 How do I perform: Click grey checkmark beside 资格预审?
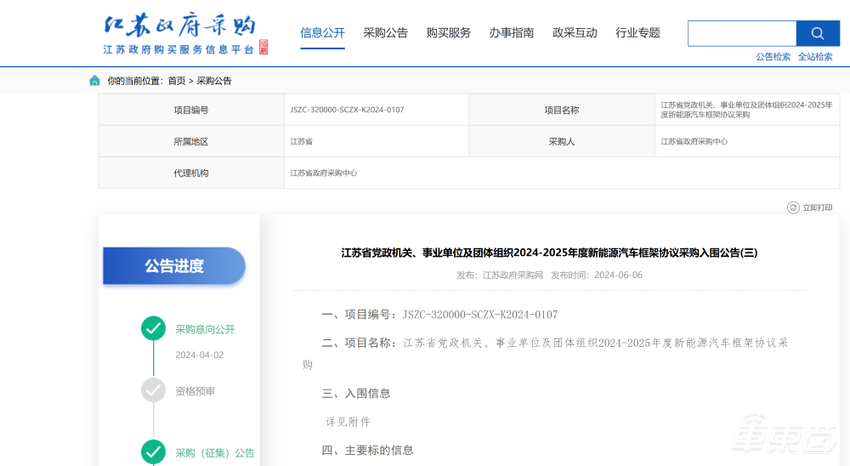pyautogui.click(x=153, y=390)
